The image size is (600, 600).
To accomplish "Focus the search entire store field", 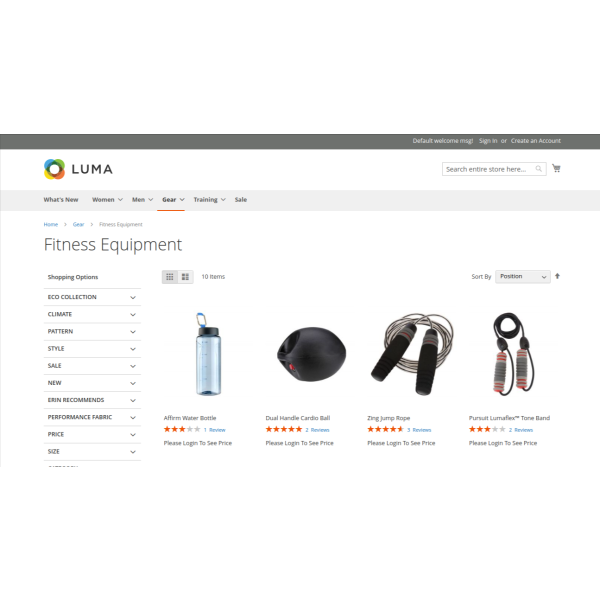I will (x=489, y=169).
